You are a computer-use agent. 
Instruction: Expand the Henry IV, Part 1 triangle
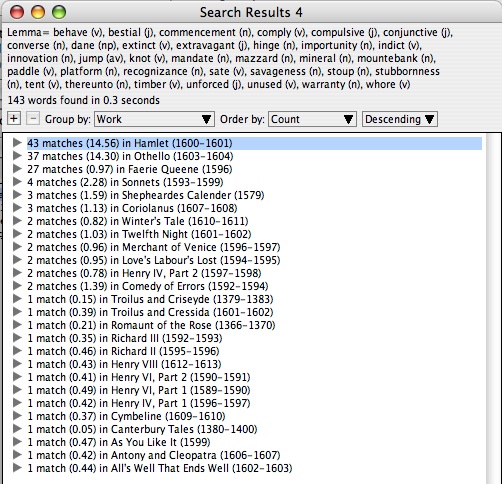tap(17, 403)
